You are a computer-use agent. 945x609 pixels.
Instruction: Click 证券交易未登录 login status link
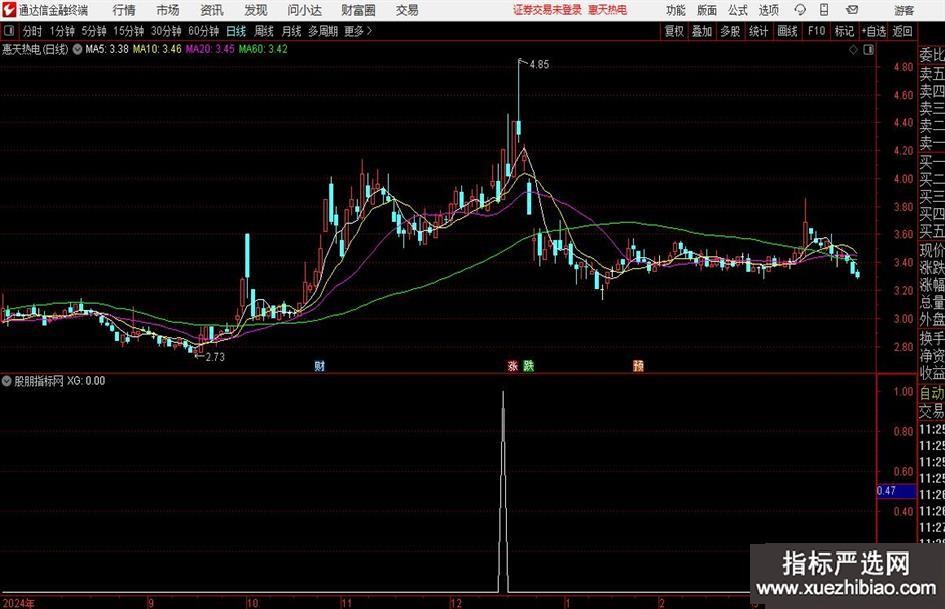click(x=547, y=10)
